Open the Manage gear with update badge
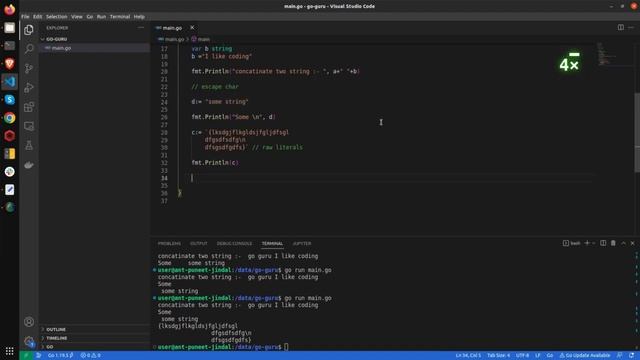Viewport: 640px width, 360px height. pyautogui.click(x=29, y=341)
